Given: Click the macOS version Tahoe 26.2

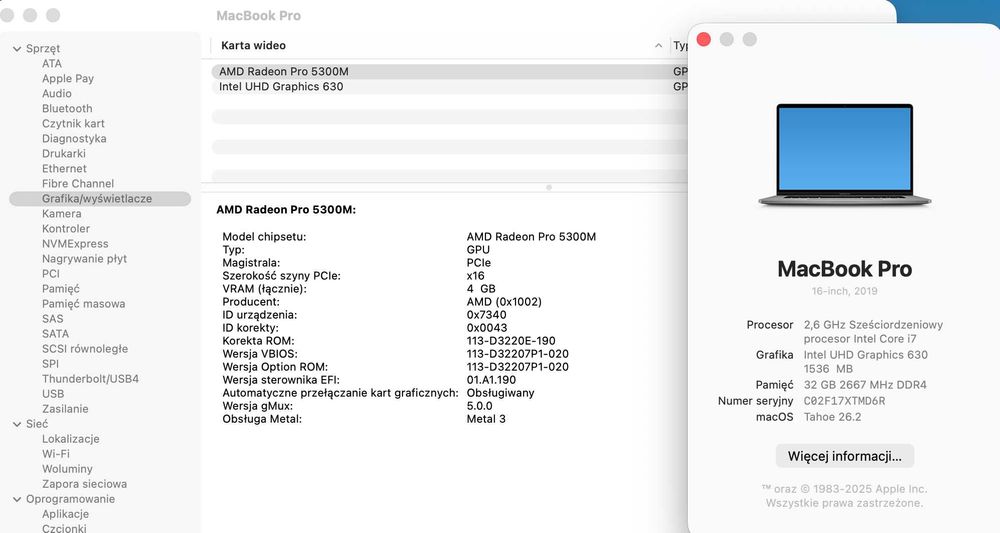Looking at the screenshot, I should coord(832,417).
